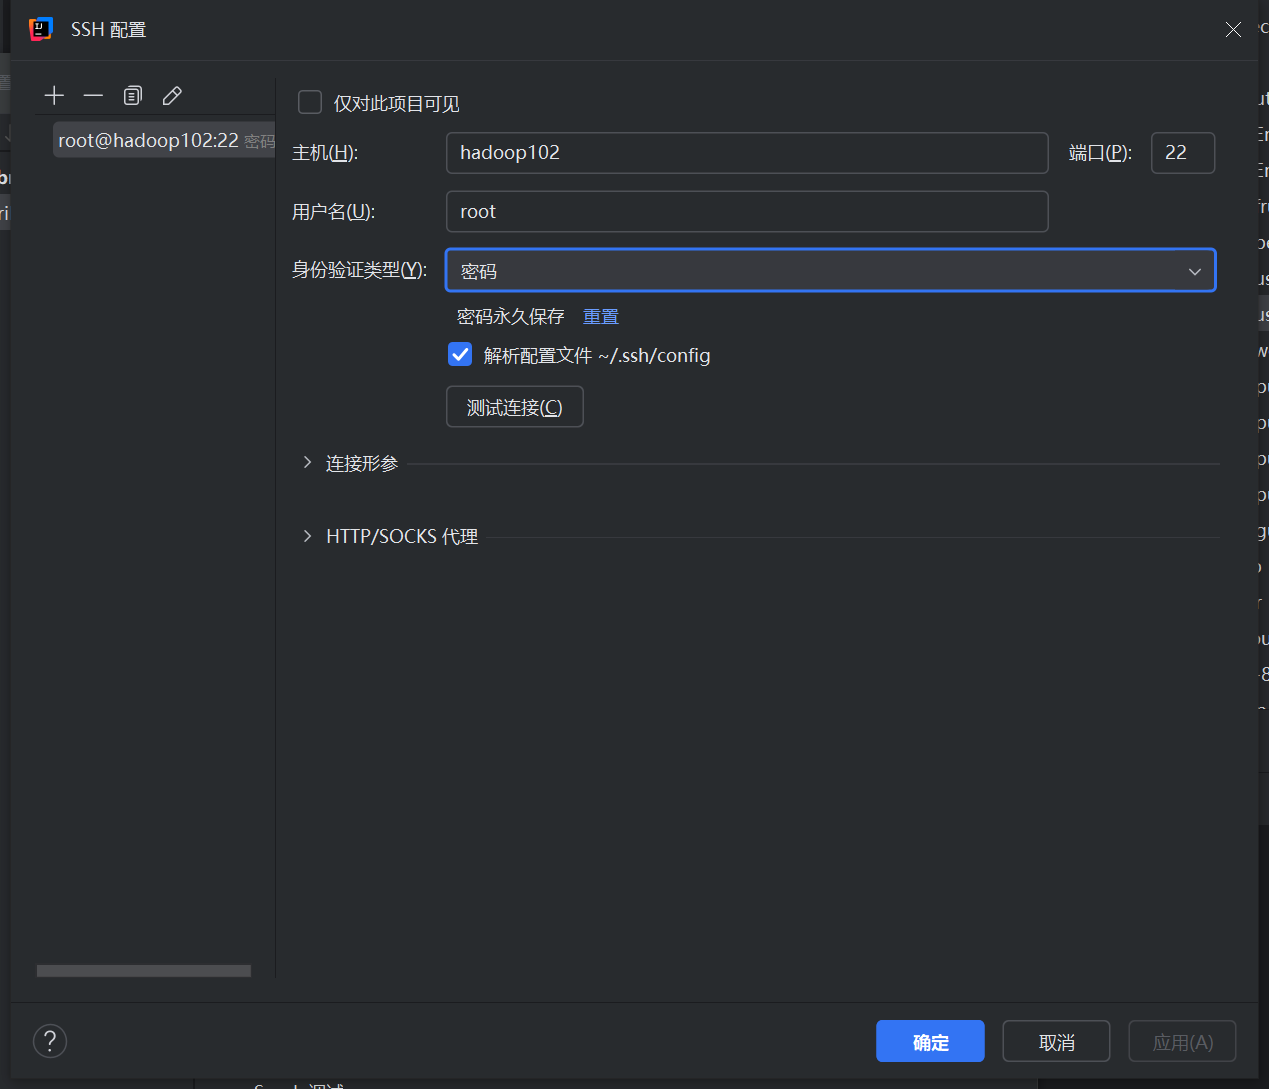
Task: Click the 端口 port number field
Action: [x=1182, y=152]
